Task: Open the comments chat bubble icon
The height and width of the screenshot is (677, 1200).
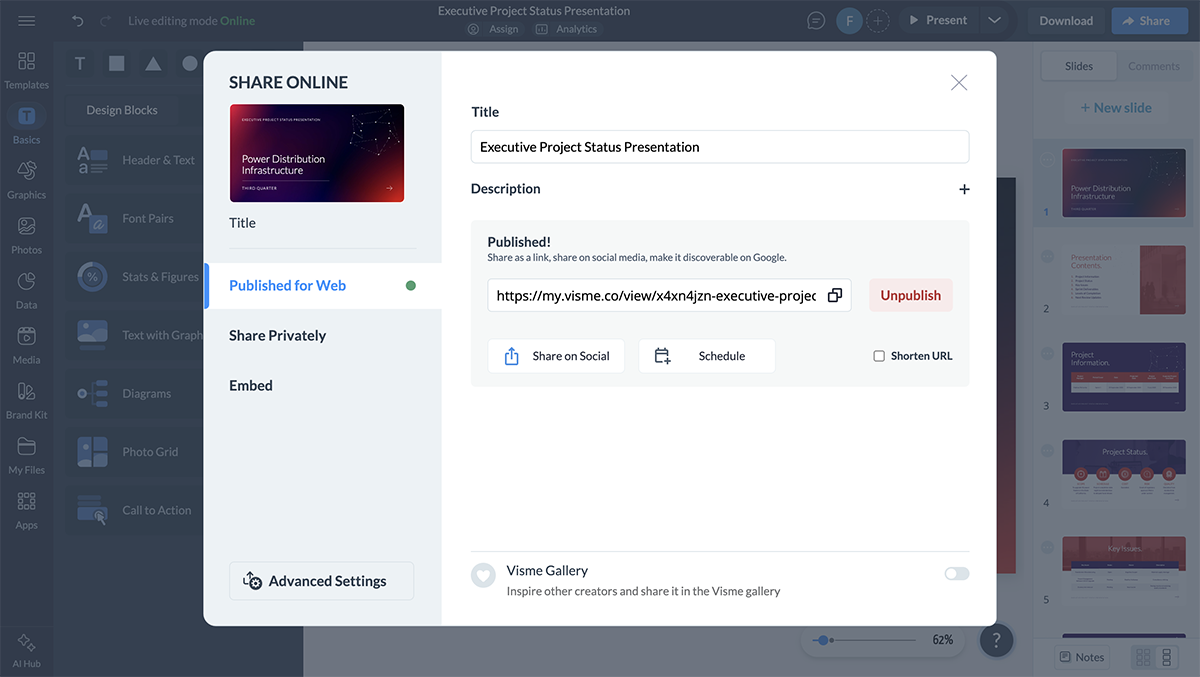Action: click(816, 21)
